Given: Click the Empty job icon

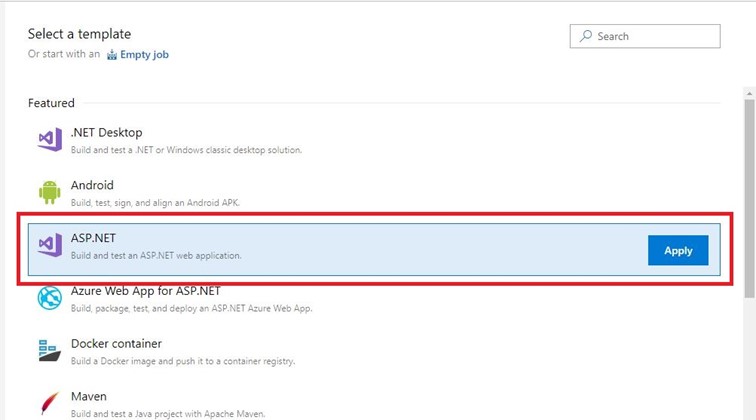Looking at the screenshot, I should pyautogui.click(x=112, y=54).
